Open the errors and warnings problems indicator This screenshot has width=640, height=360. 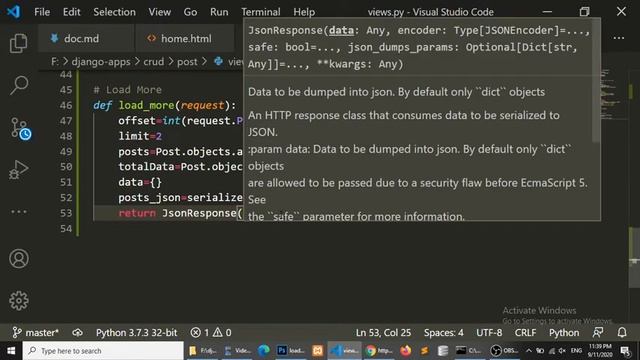click(x=211, y=333)
